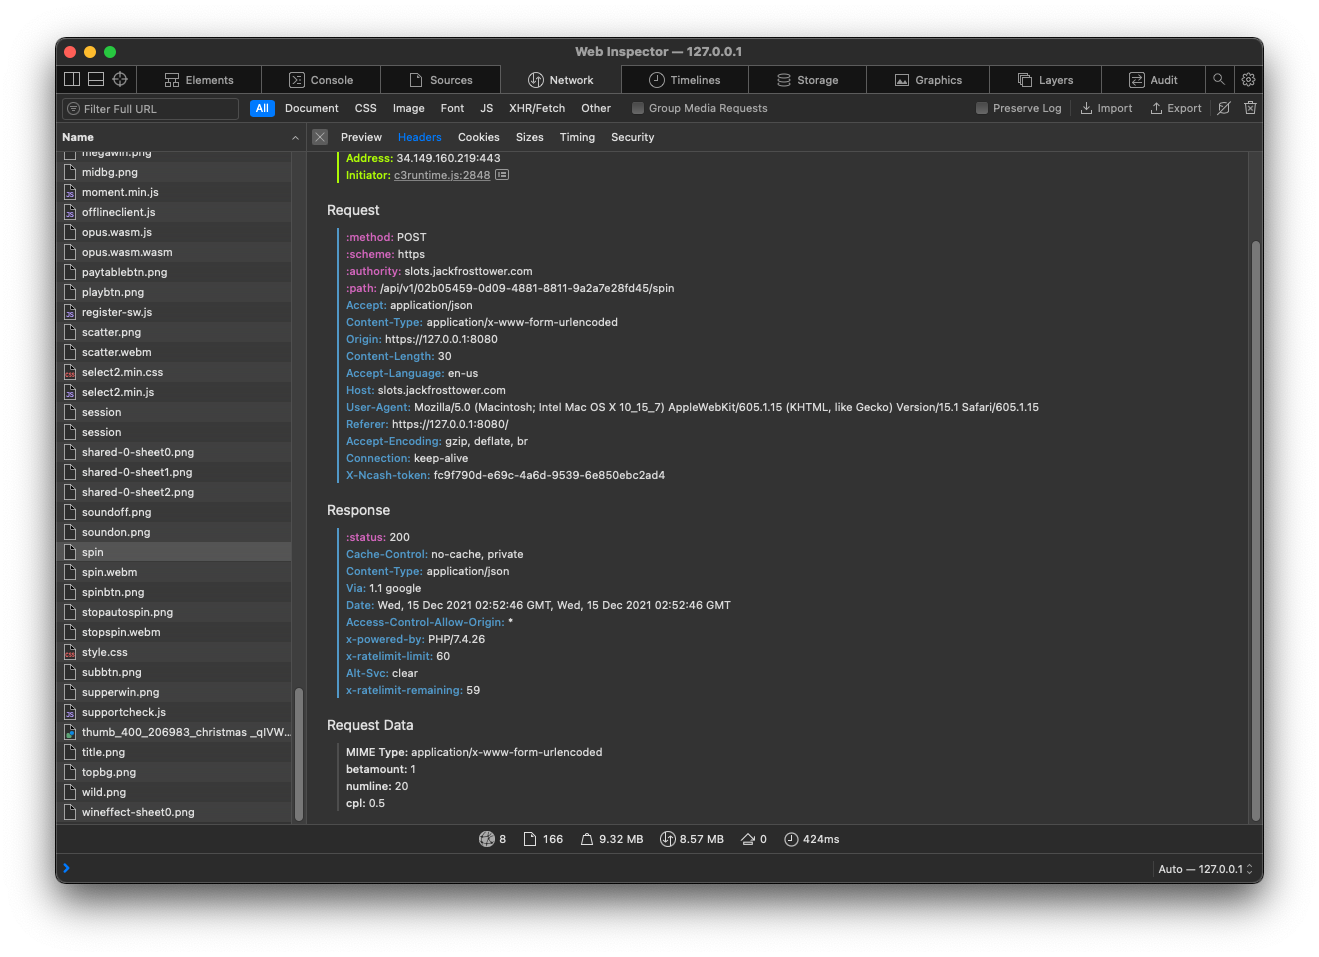Show the Security detail pane
The width and height of the screenshot is (1319, 957).
click(633, 137)
